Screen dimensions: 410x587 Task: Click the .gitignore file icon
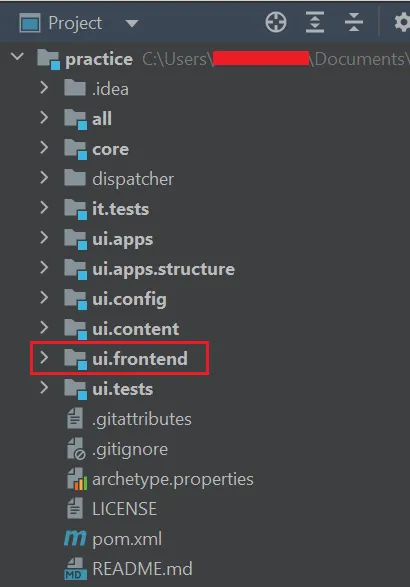tap(76, 449)
